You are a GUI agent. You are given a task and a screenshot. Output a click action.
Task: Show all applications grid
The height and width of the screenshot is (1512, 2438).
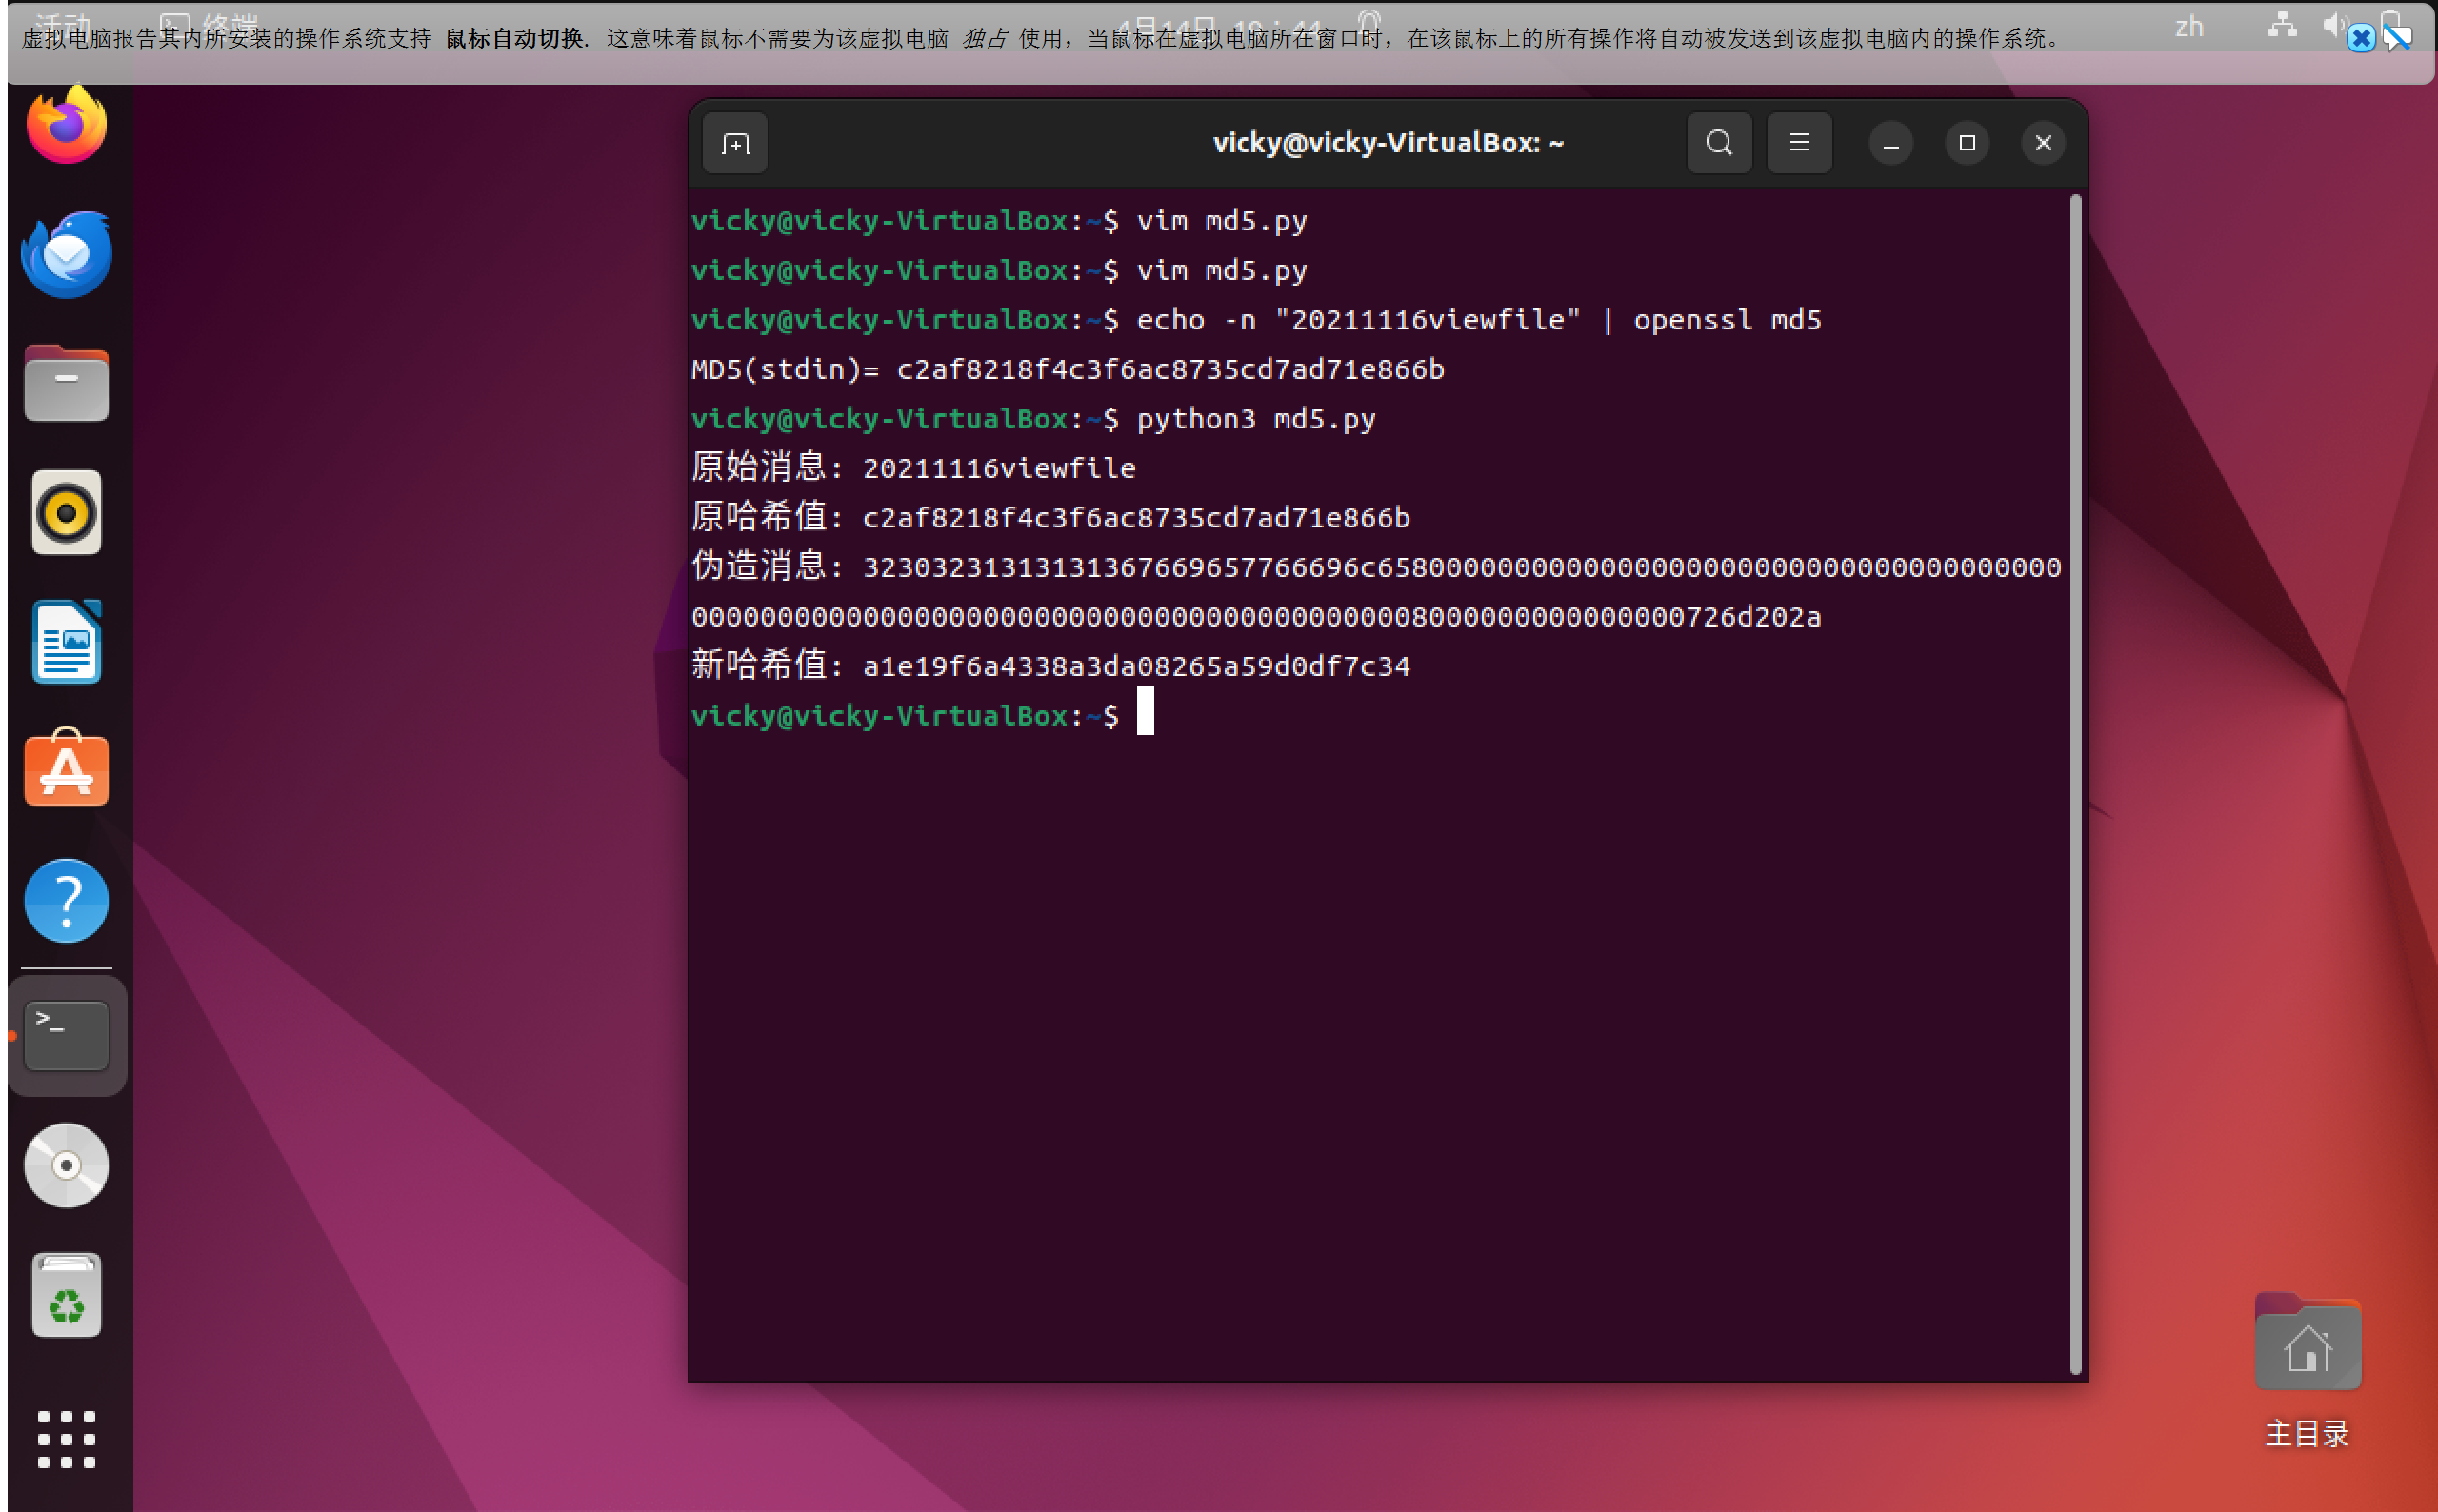pyautogui.click(x=66, y=1439)
